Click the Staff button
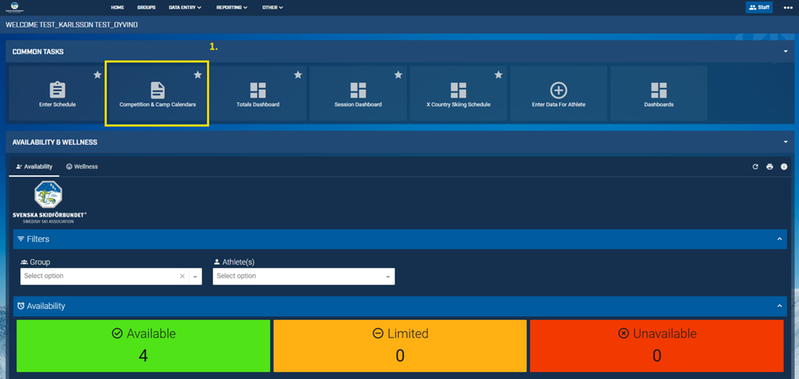799x379 pixels. pos(759,7)
